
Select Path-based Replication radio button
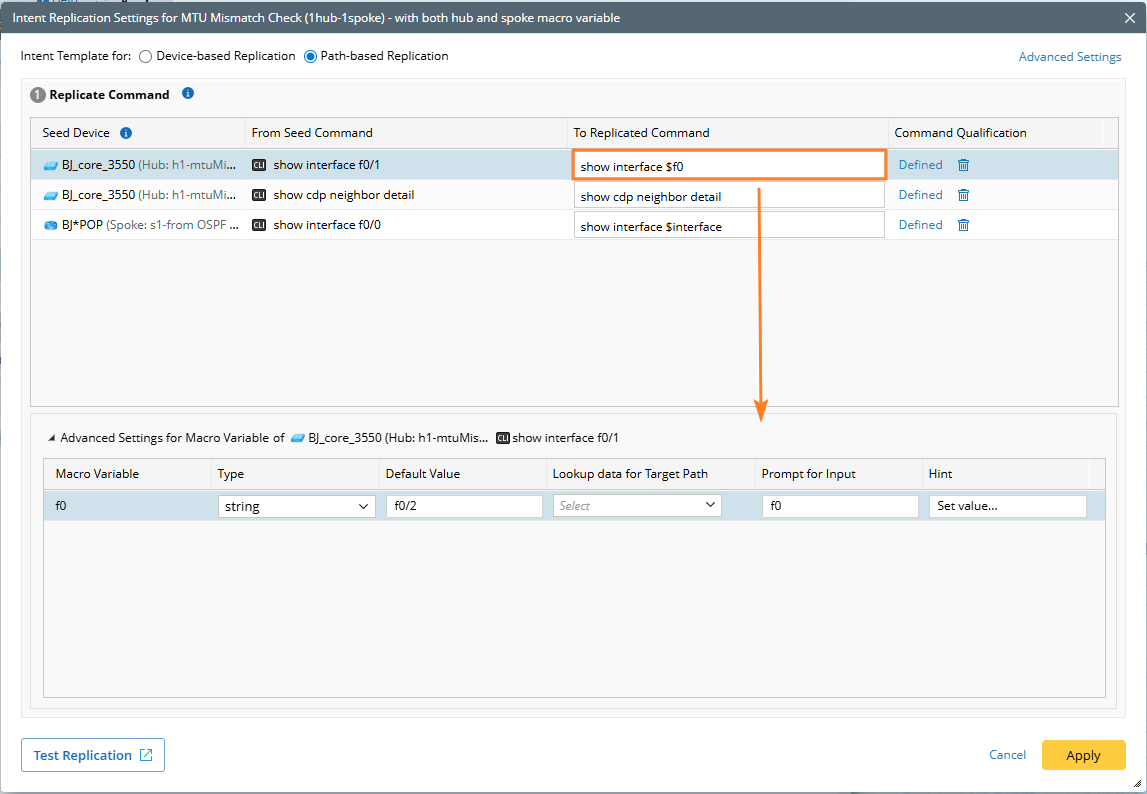pyautogui.click(x=310, y=57)
